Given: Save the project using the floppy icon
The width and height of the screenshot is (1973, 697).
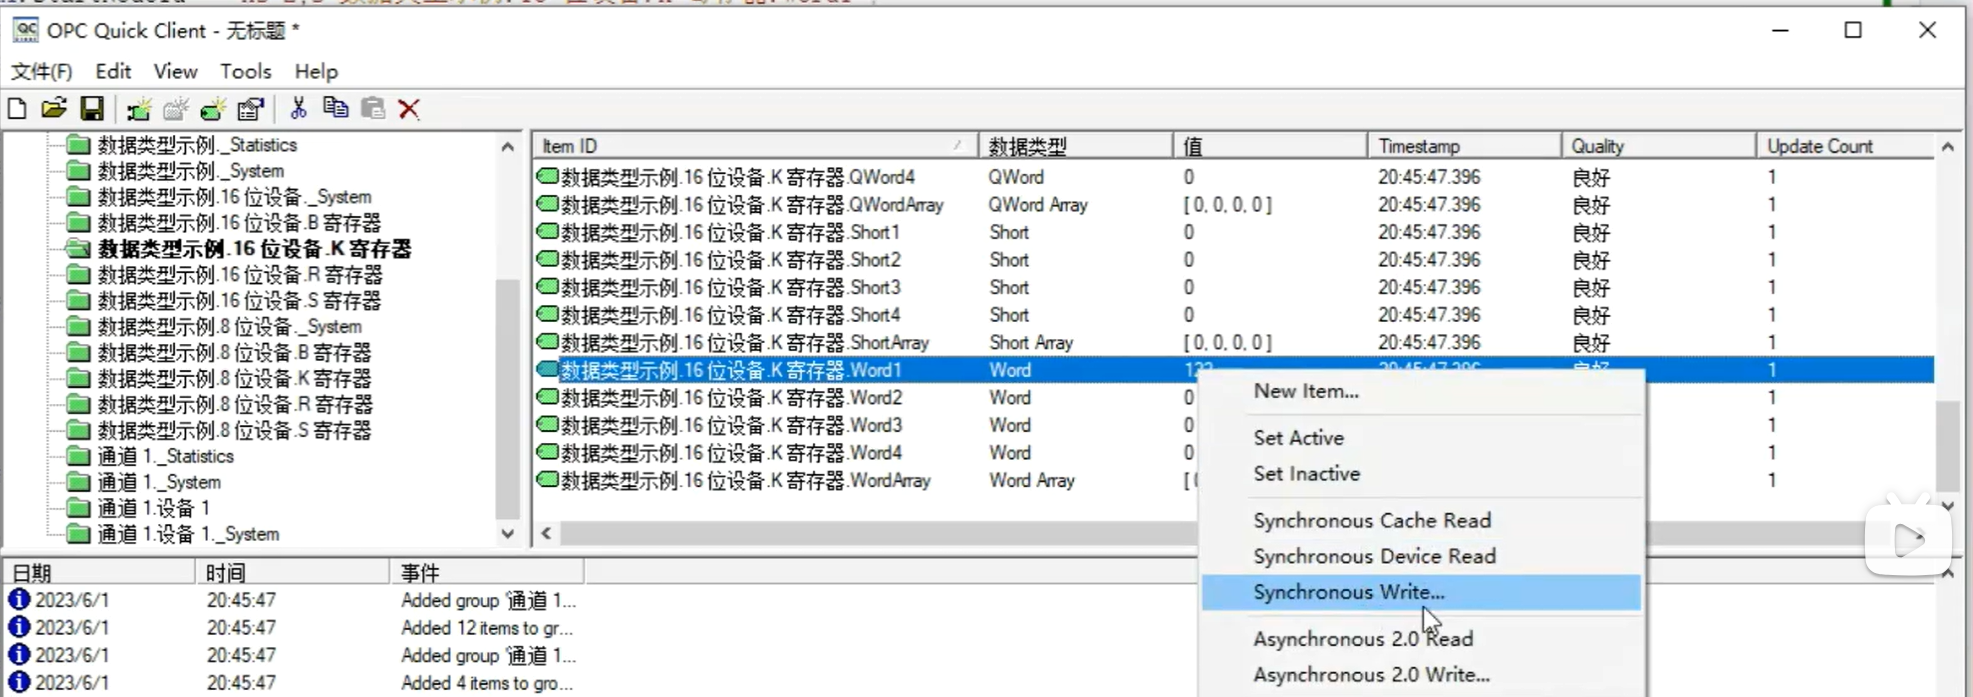Looking at the screenshot, I should (x=92, y=109).
